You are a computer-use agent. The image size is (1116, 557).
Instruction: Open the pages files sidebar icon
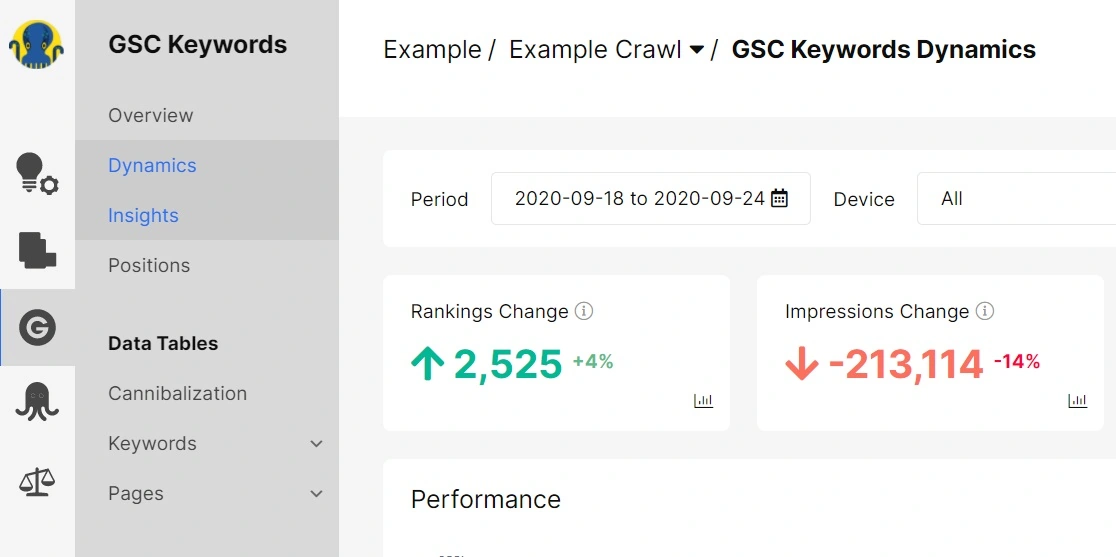click(x=37, y=250)
